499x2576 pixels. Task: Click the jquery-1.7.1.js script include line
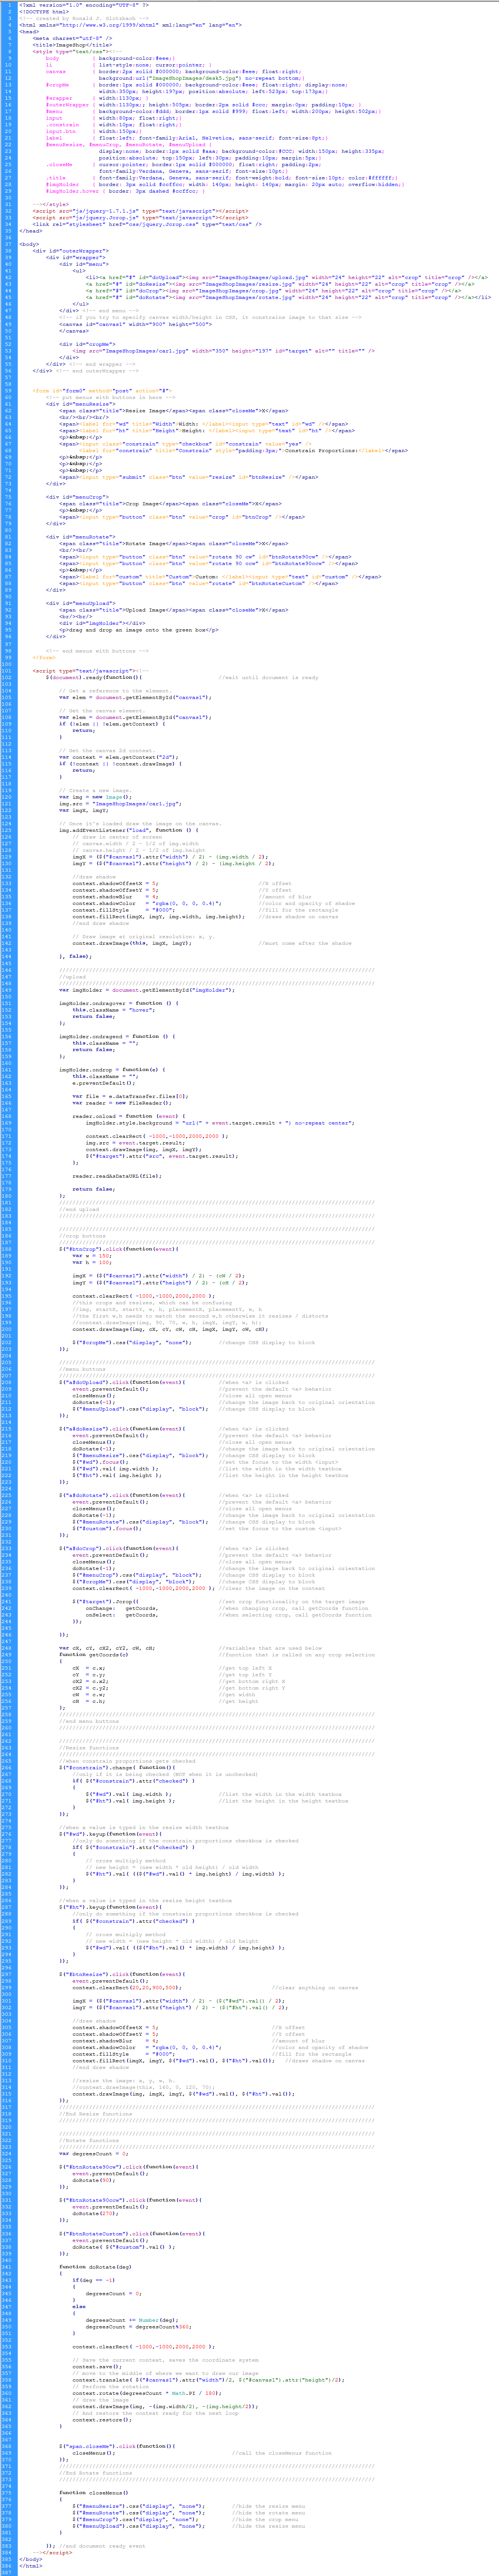coord(140,211)
